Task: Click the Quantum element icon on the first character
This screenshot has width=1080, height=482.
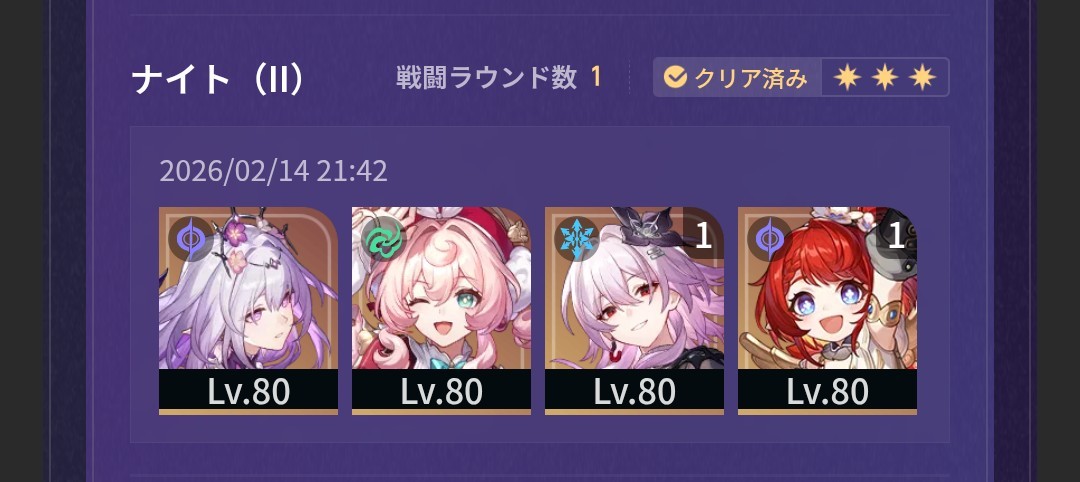Action: 191,238
